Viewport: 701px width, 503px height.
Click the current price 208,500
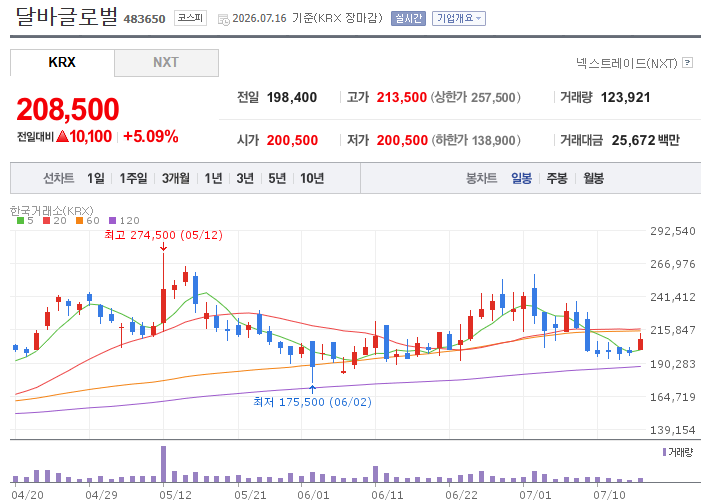pyautogui.click(x=68, y=109)
